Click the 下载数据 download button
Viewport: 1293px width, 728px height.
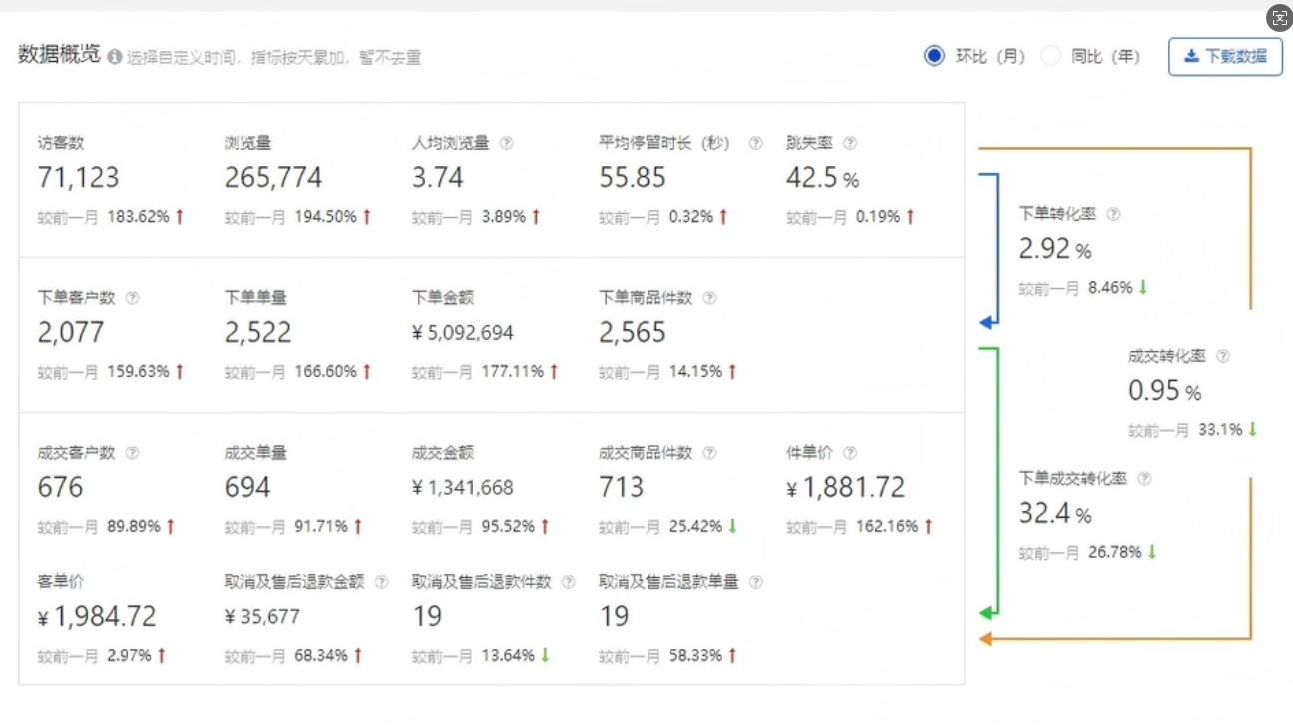(1225, 56)
